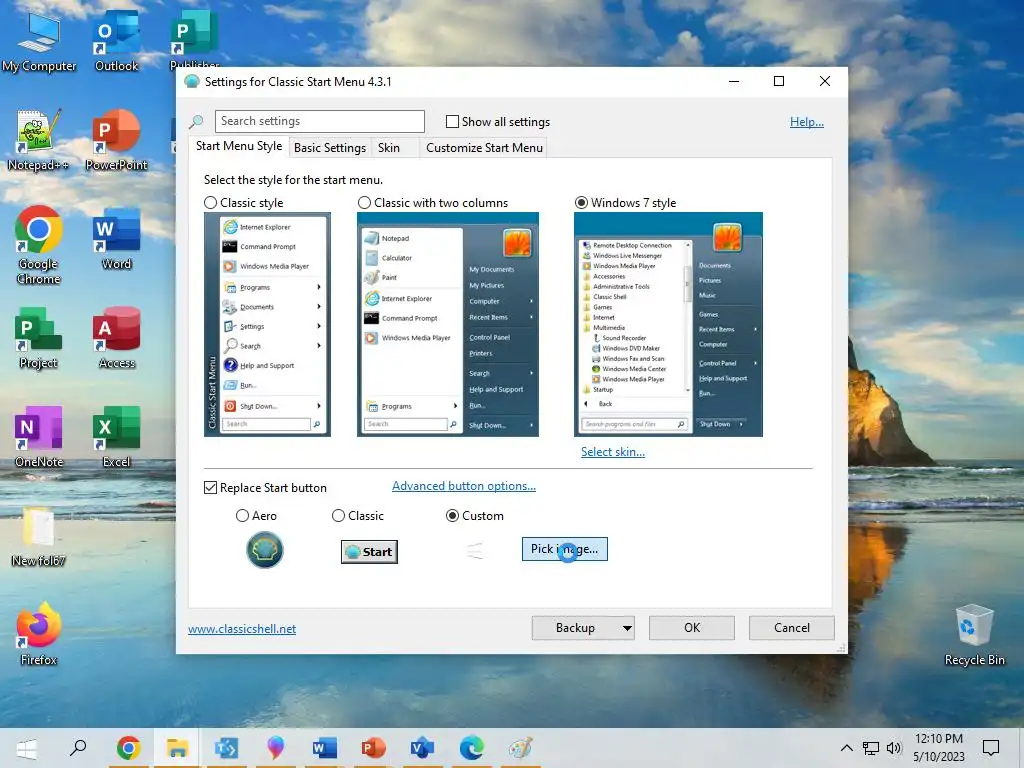Open the notification center icon
Image resolution: width=1024 pixels, height=768 pixels.
click(x=991, y=748)
